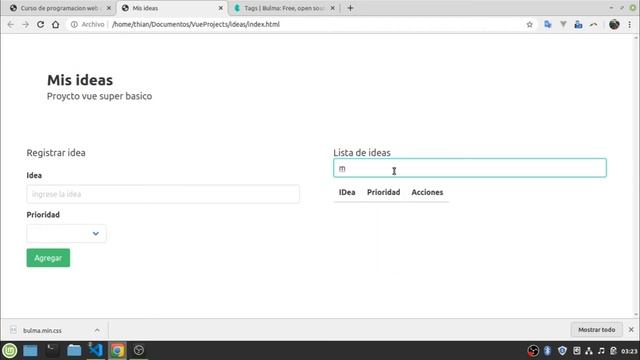The height and width of the screenshot is (360, 640).
Task: Switch to the Mis ideas tab
Action: click(x=171, y=8)
